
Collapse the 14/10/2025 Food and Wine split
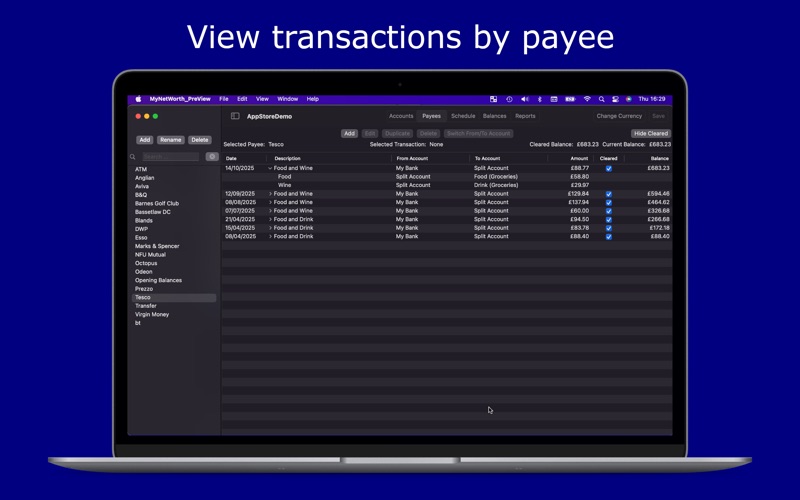(270, 168)
